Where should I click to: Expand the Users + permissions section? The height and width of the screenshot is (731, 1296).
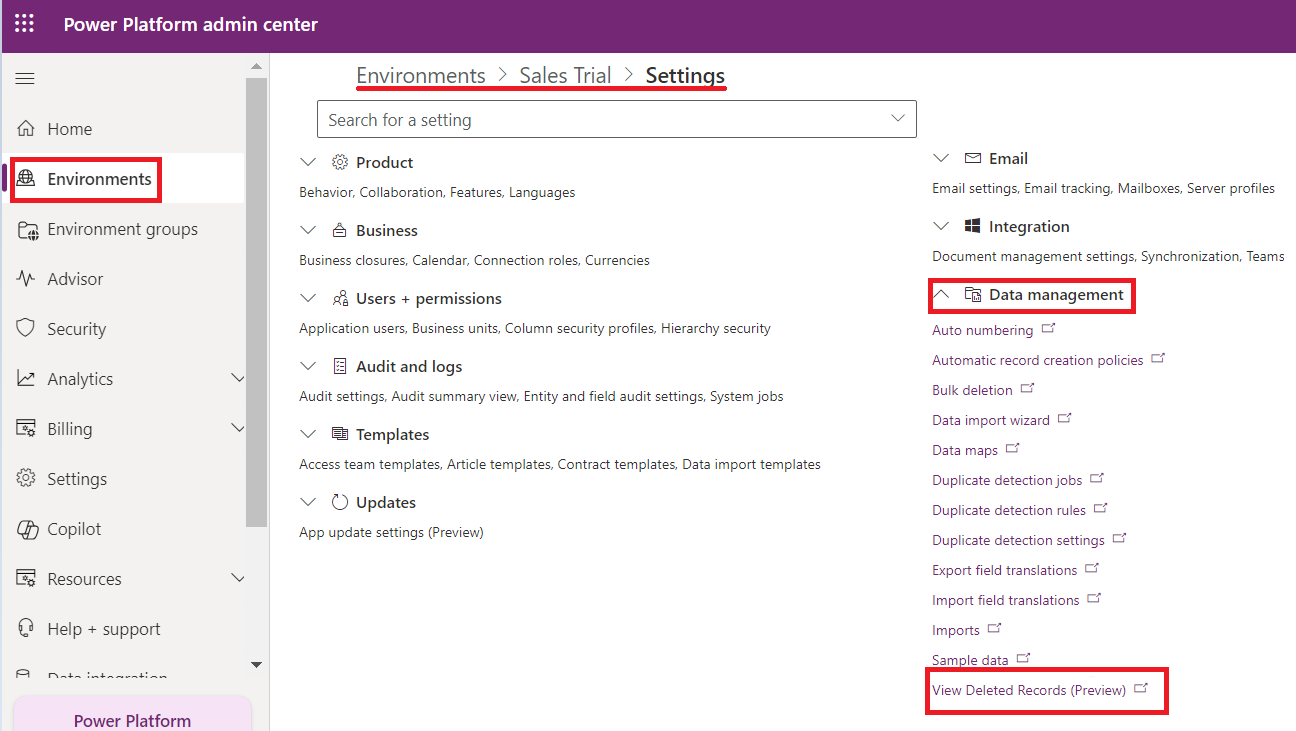[x=308, y=298]
